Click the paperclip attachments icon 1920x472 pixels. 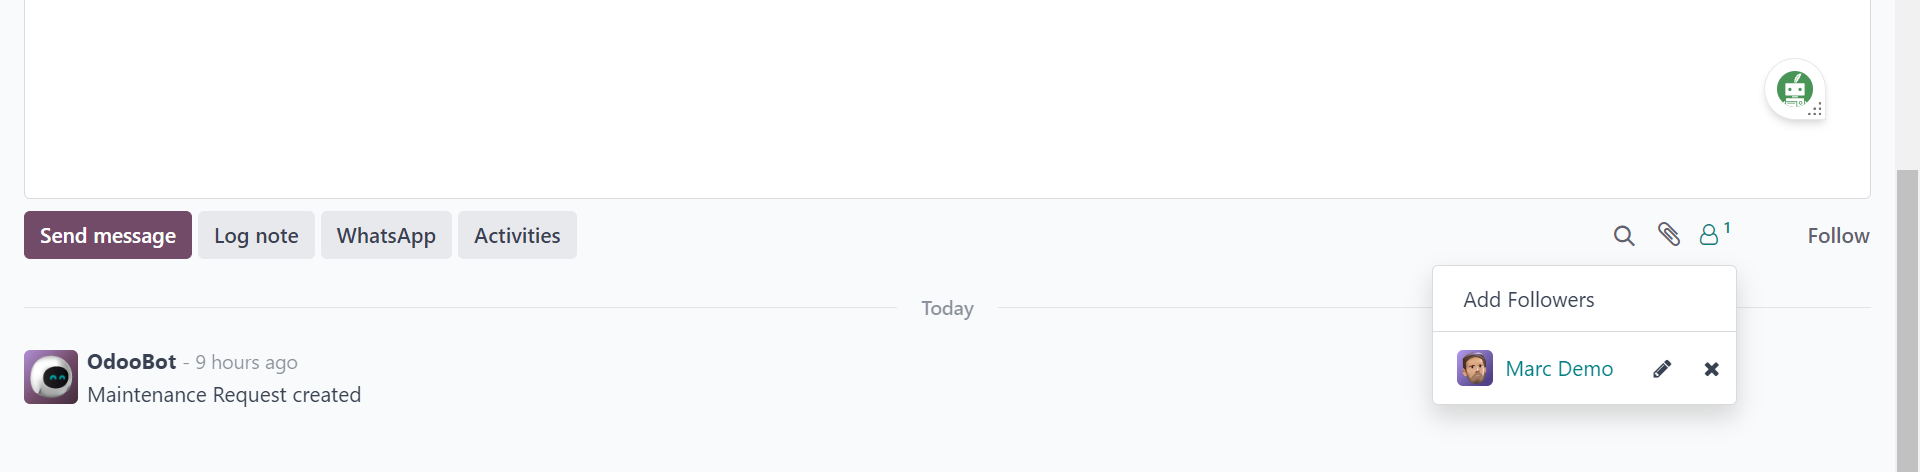[1668, 234]
